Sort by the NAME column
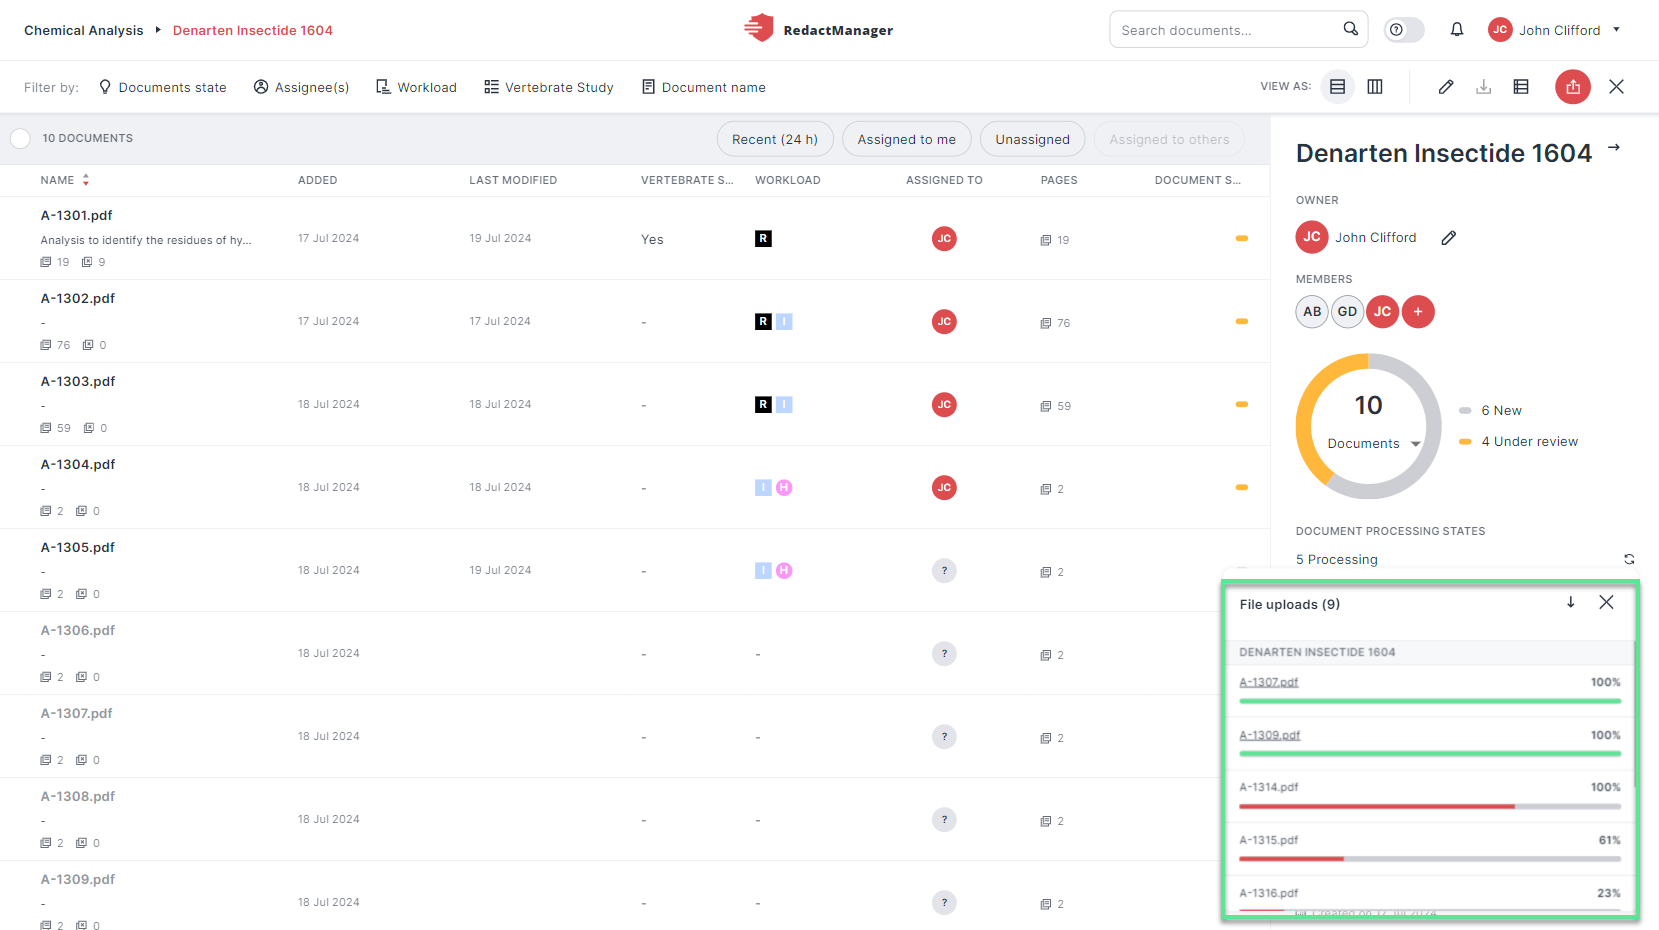This screenshot has height=930, width=1659. [65, 180]
